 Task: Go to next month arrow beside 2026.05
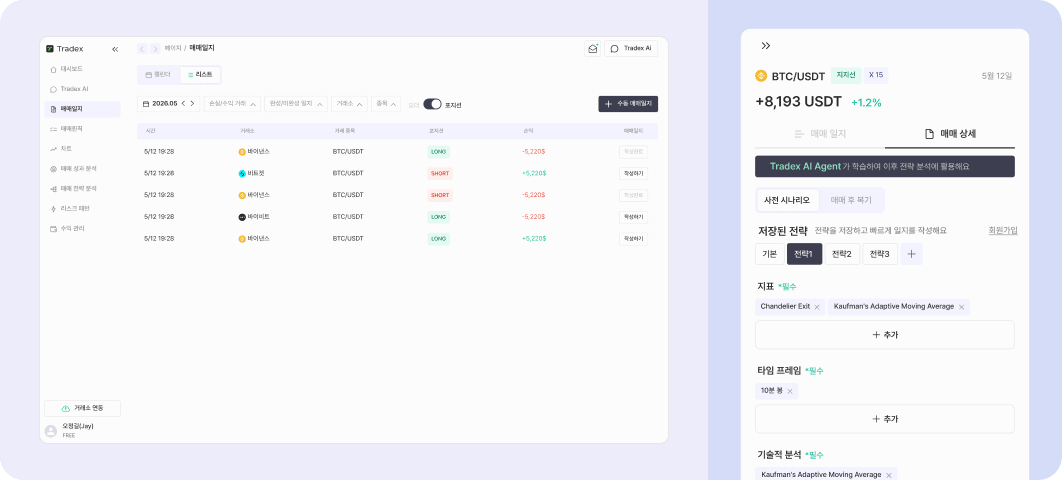click(192, 104)
